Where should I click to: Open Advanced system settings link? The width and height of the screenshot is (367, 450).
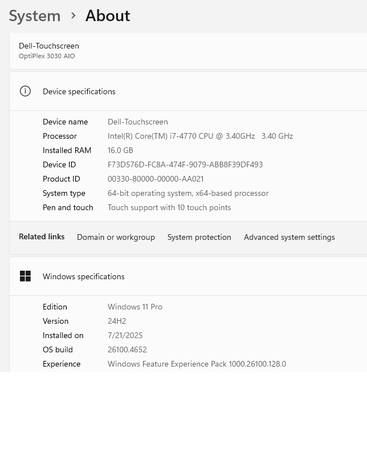click(289, 237)
